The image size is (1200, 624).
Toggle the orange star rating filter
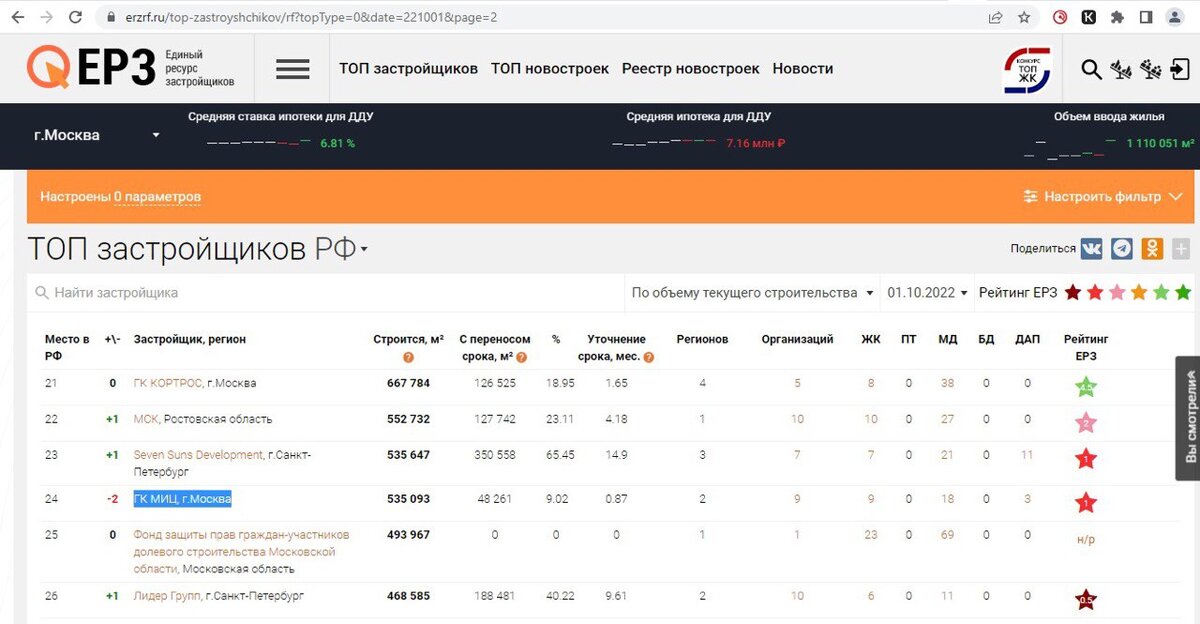1138,292
